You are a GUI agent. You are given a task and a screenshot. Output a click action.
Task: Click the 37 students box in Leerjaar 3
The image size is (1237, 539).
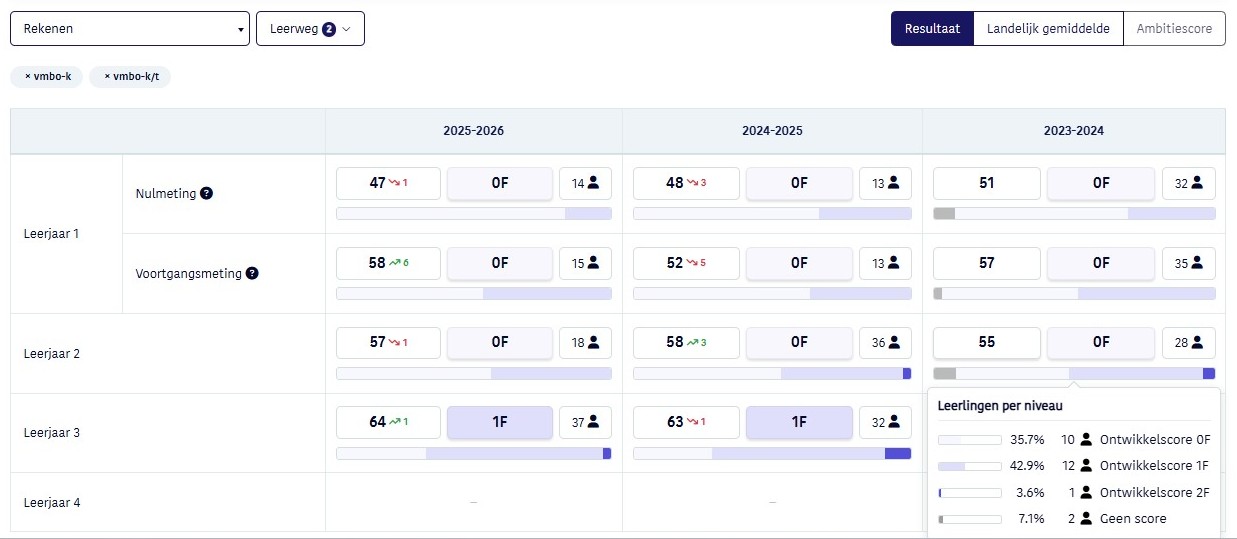(585, 422)
